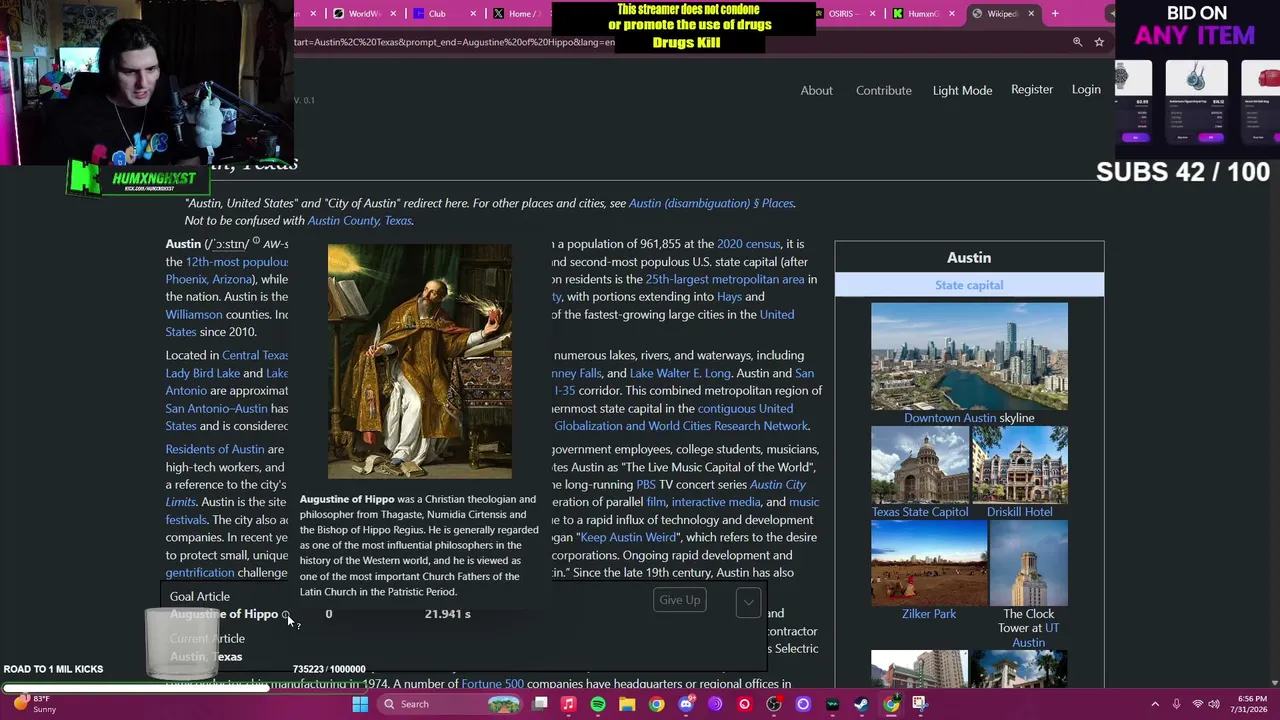Viewport: 1280px width, 720px height.
Task: Open the About page link
Action: [816, 90]
